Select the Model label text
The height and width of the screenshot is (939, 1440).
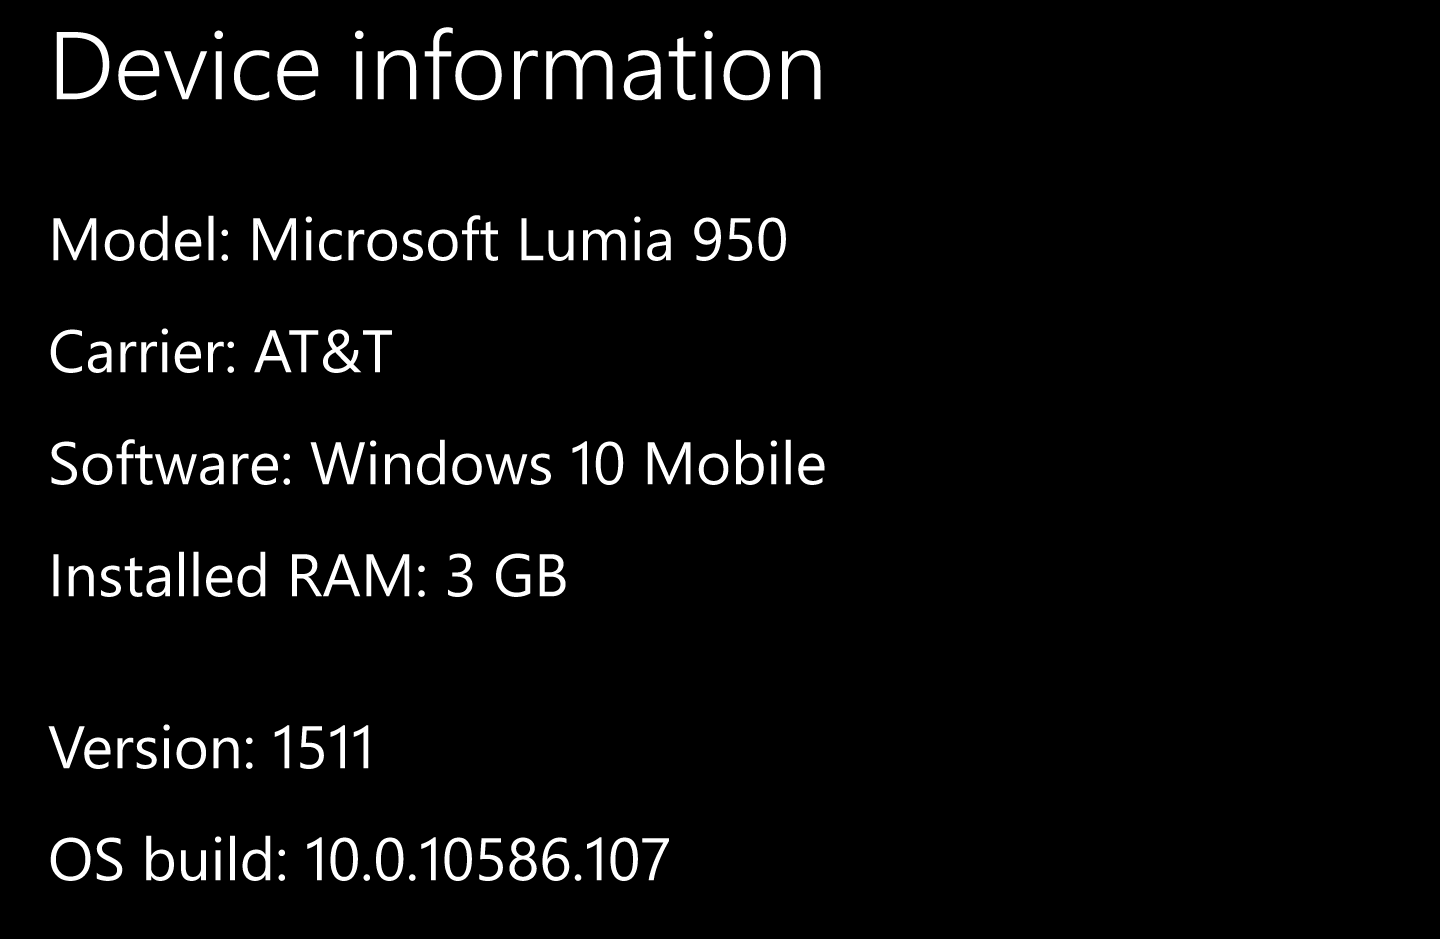click(x=139, y=241)
